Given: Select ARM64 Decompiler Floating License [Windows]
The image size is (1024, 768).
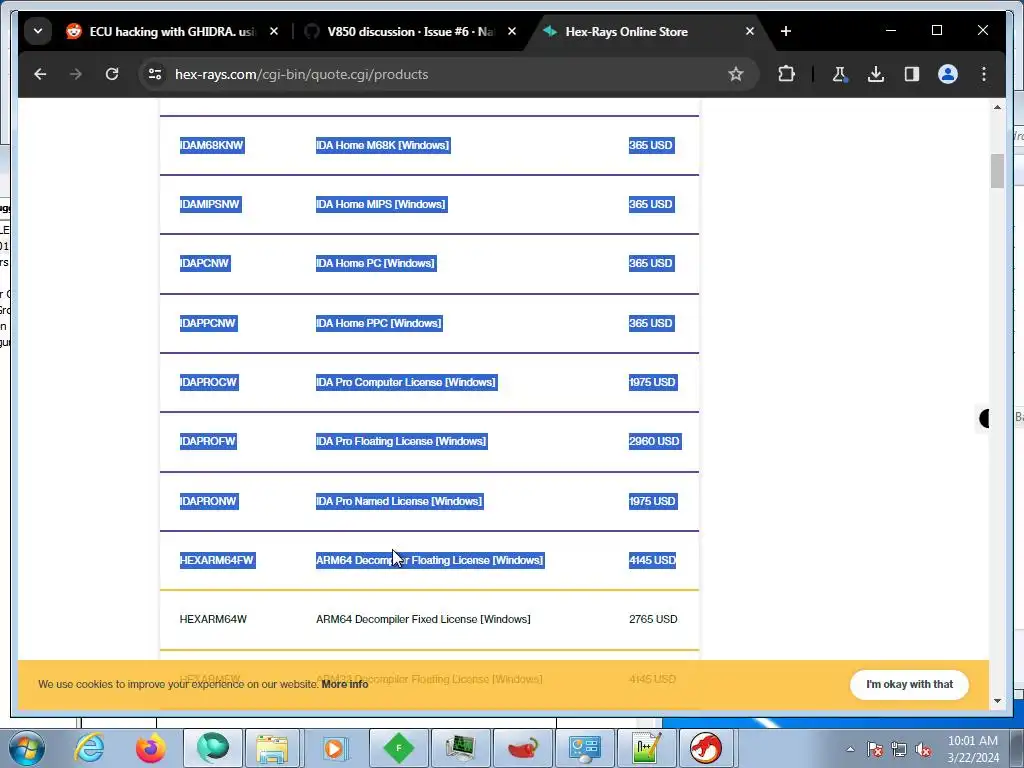Looking at the screenshot, I should 430,560.
